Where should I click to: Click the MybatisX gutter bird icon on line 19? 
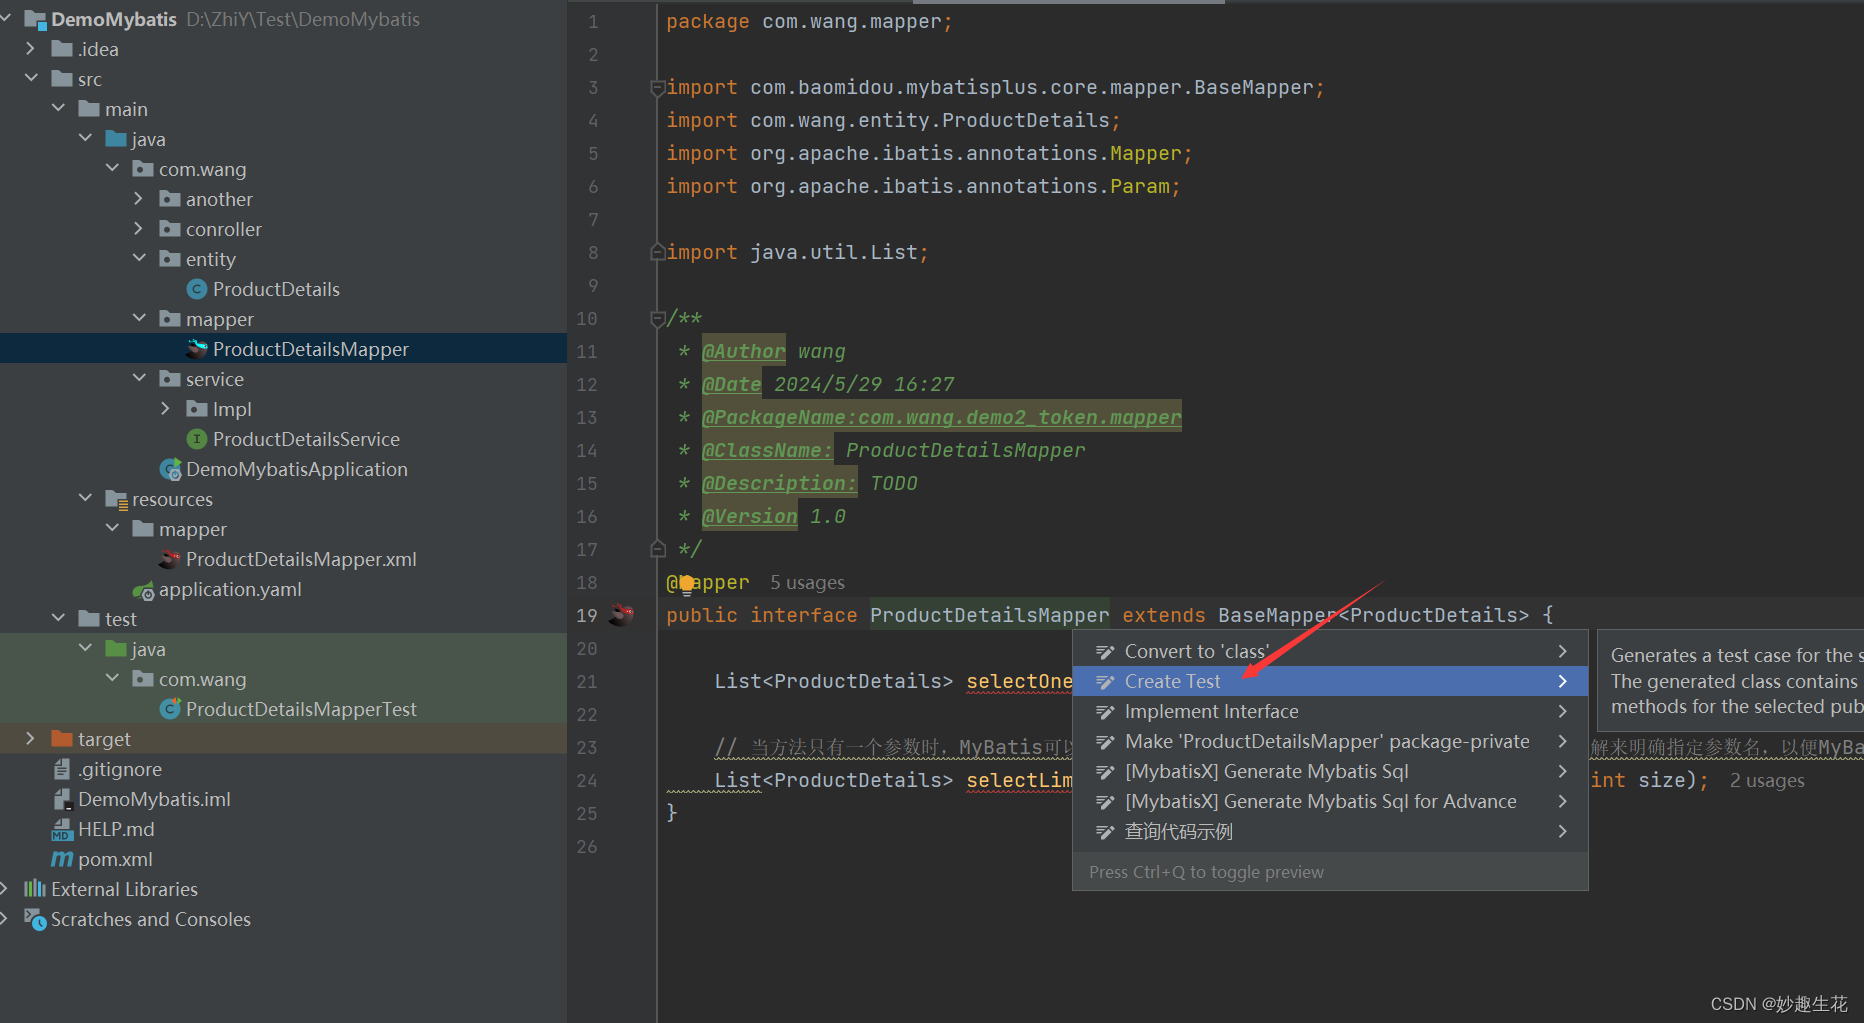pyautogui.click(x=621, y=614)
